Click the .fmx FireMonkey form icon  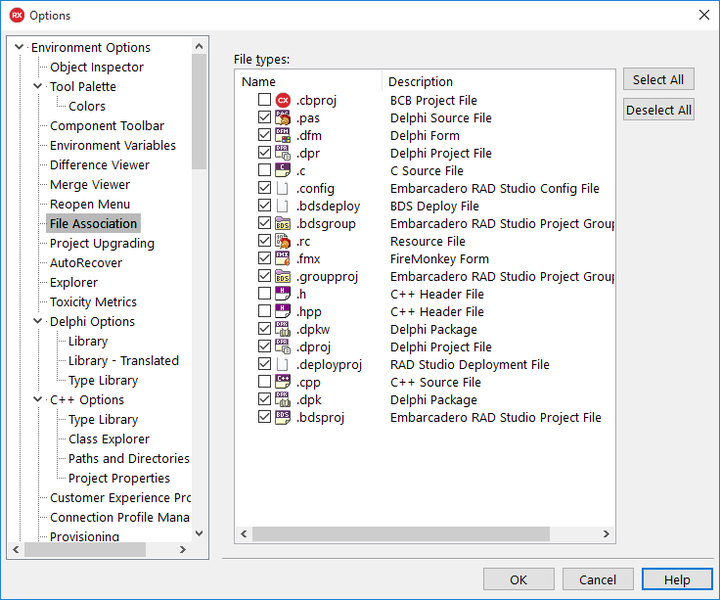pyautogui.click(x=283, y=258)
